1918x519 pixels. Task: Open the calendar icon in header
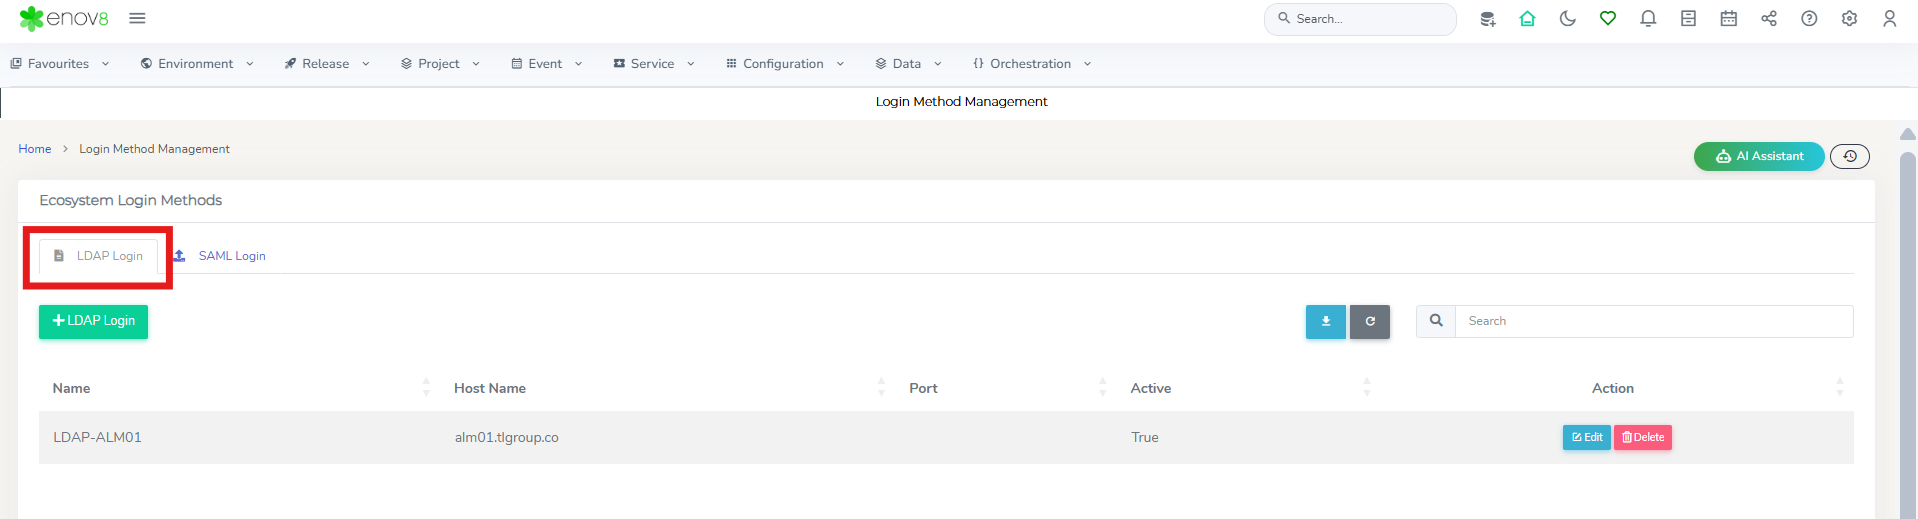coord(1728,18)
